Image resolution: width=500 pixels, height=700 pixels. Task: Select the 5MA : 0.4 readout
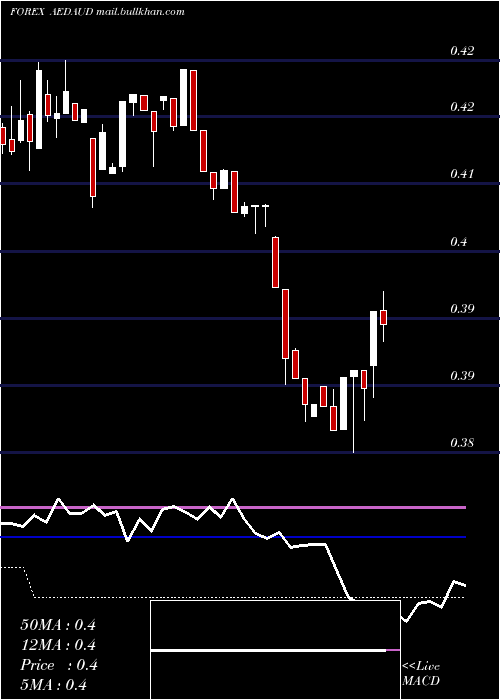[54, 685]
